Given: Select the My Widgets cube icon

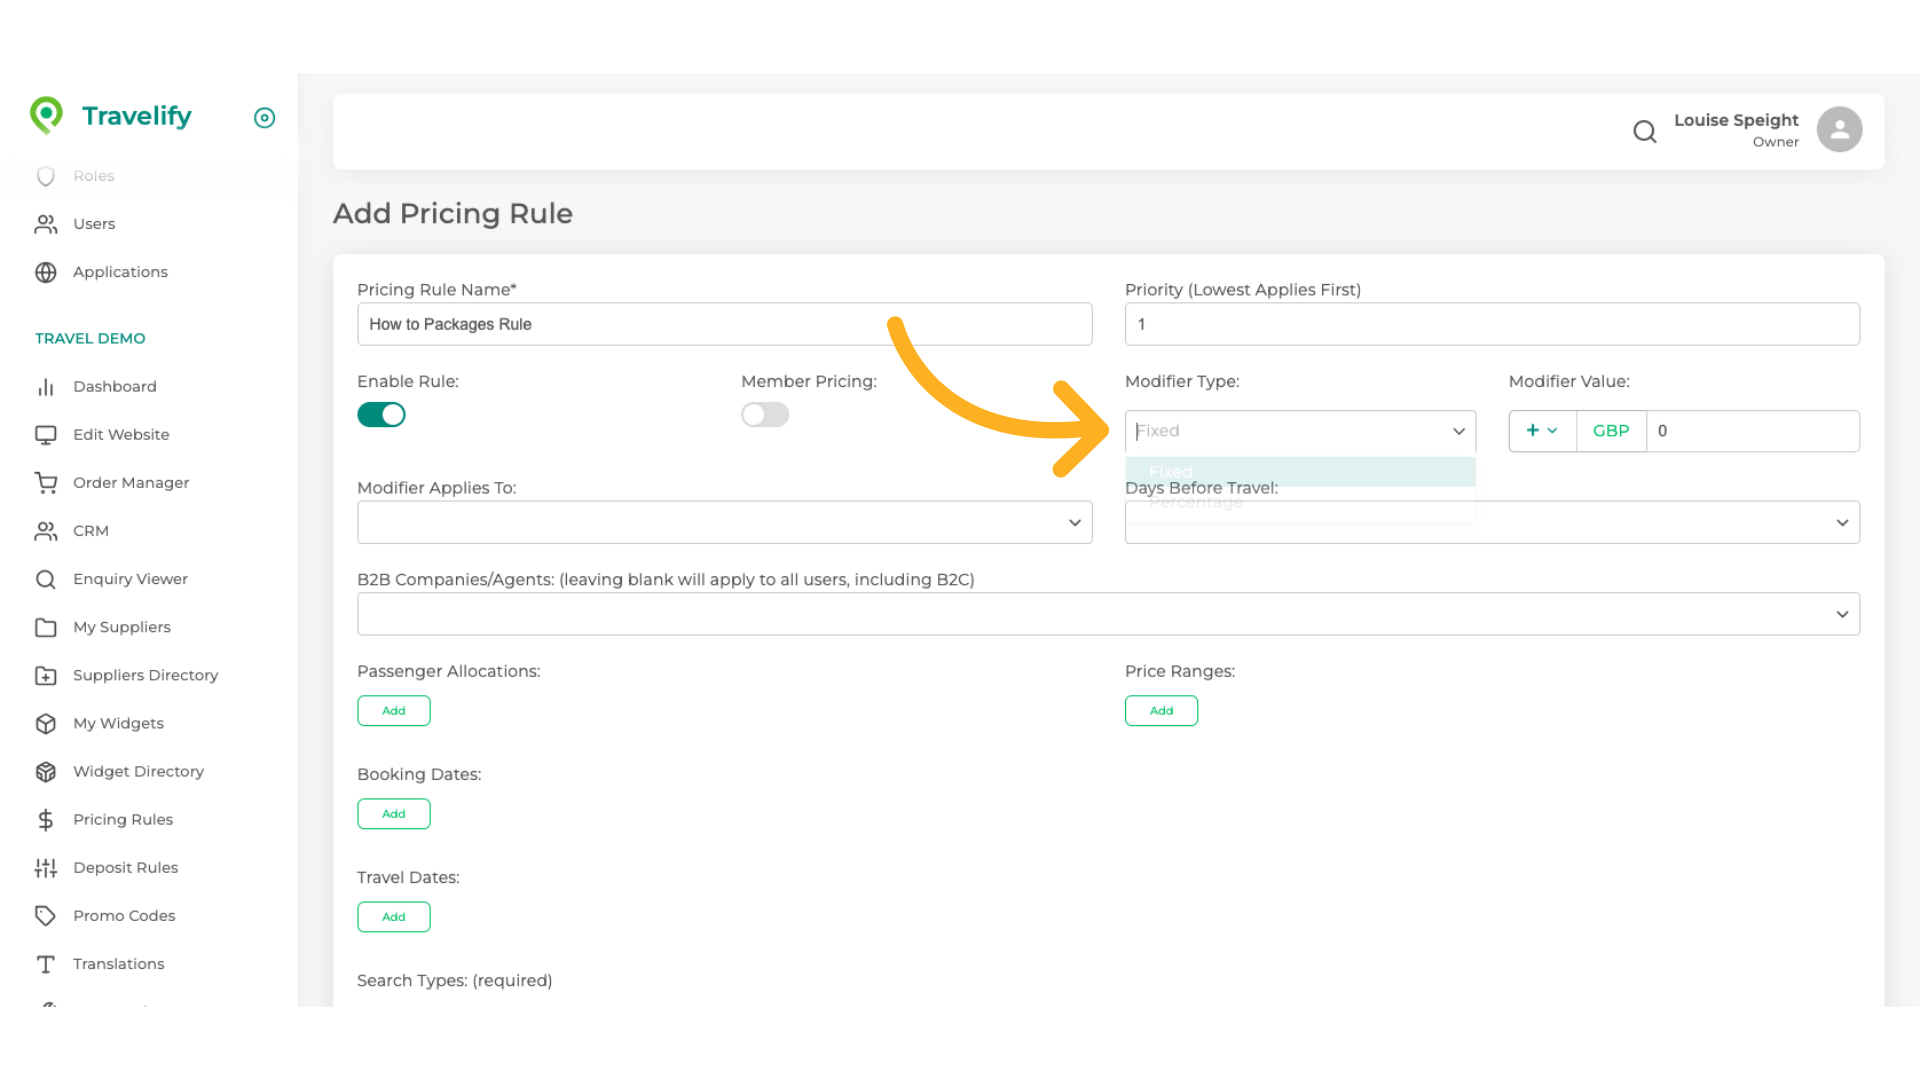Looking at the screenshot, I should (x=46, y=723).
